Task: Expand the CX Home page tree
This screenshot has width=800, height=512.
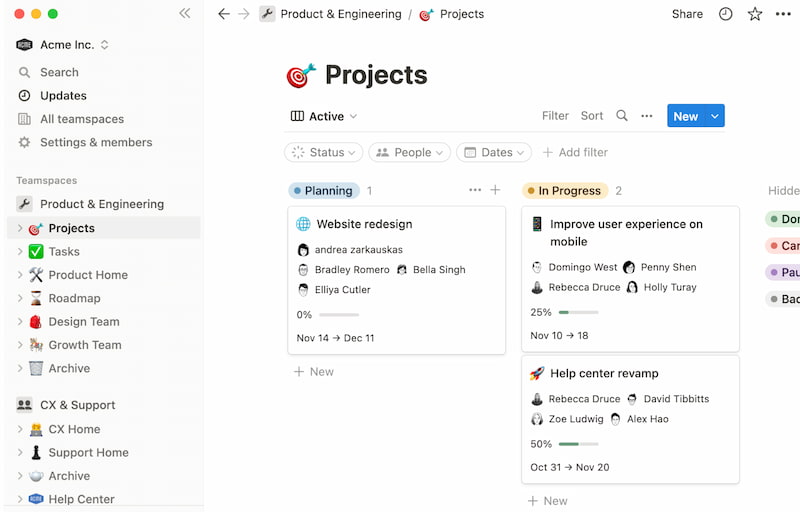Action: point(19,429)
